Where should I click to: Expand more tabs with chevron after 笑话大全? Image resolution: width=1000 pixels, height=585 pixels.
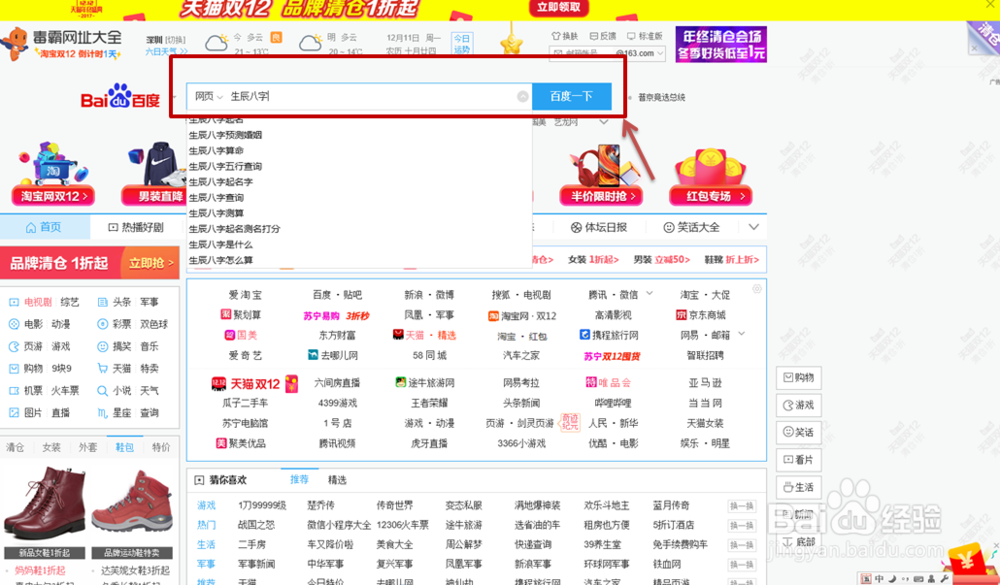(754, 227)
